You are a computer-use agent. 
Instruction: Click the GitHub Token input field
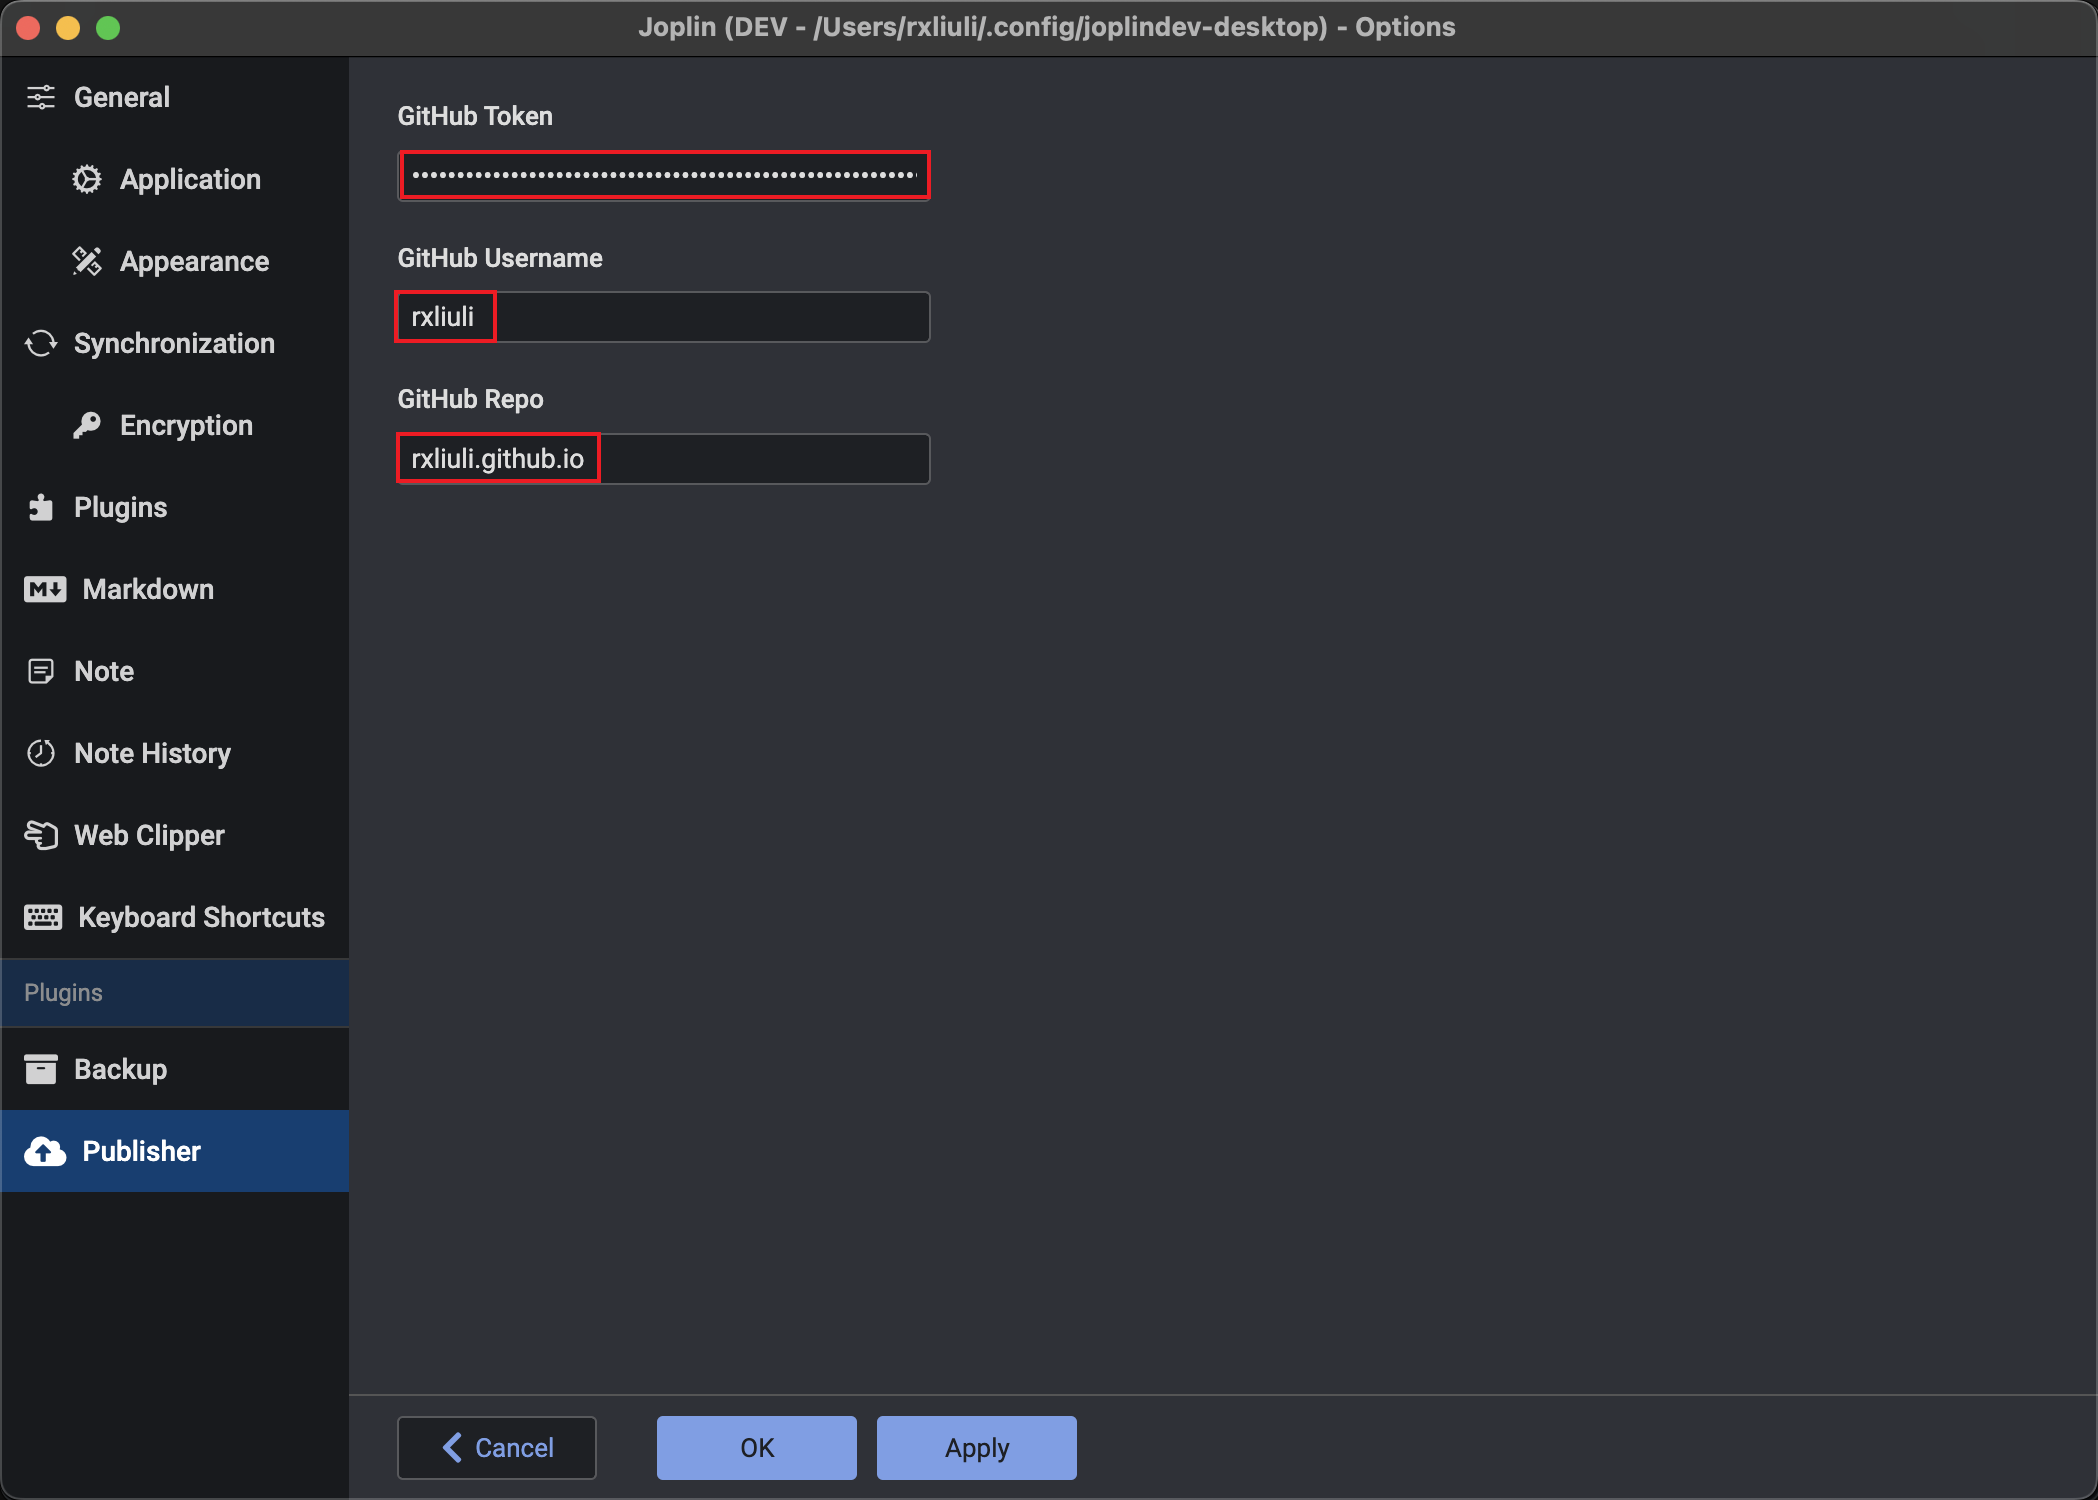point(665,174)
